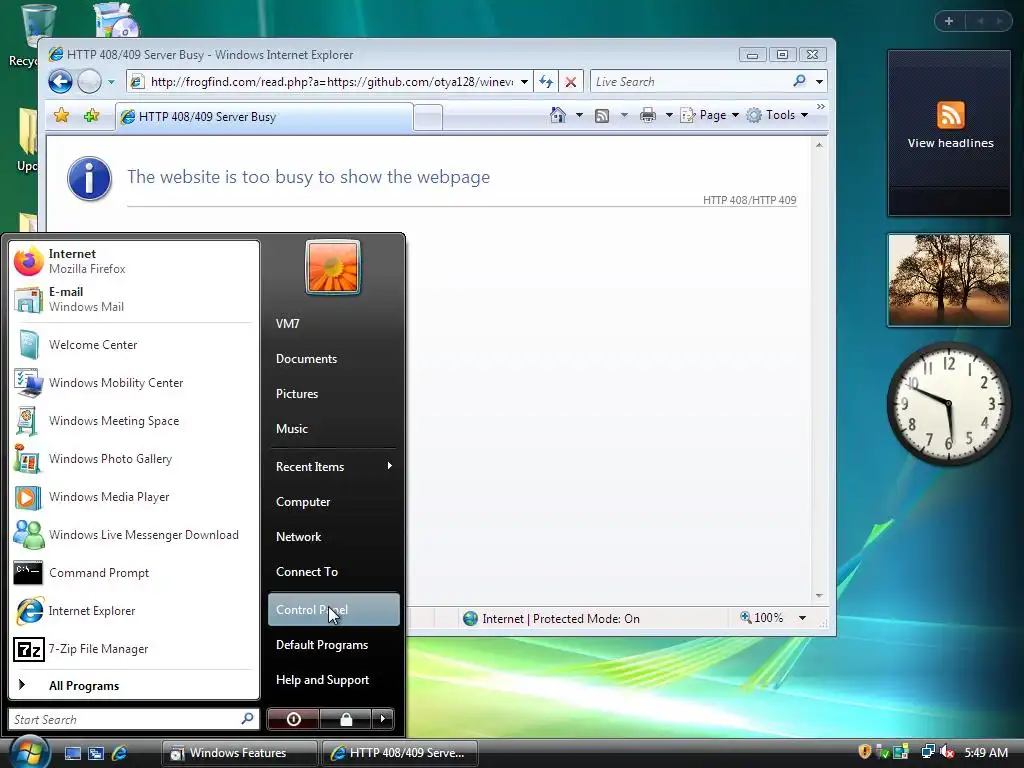Click the Print icon in IE toolbar
This screenshot has width=1024, height=768.
[x=648, y=116]
